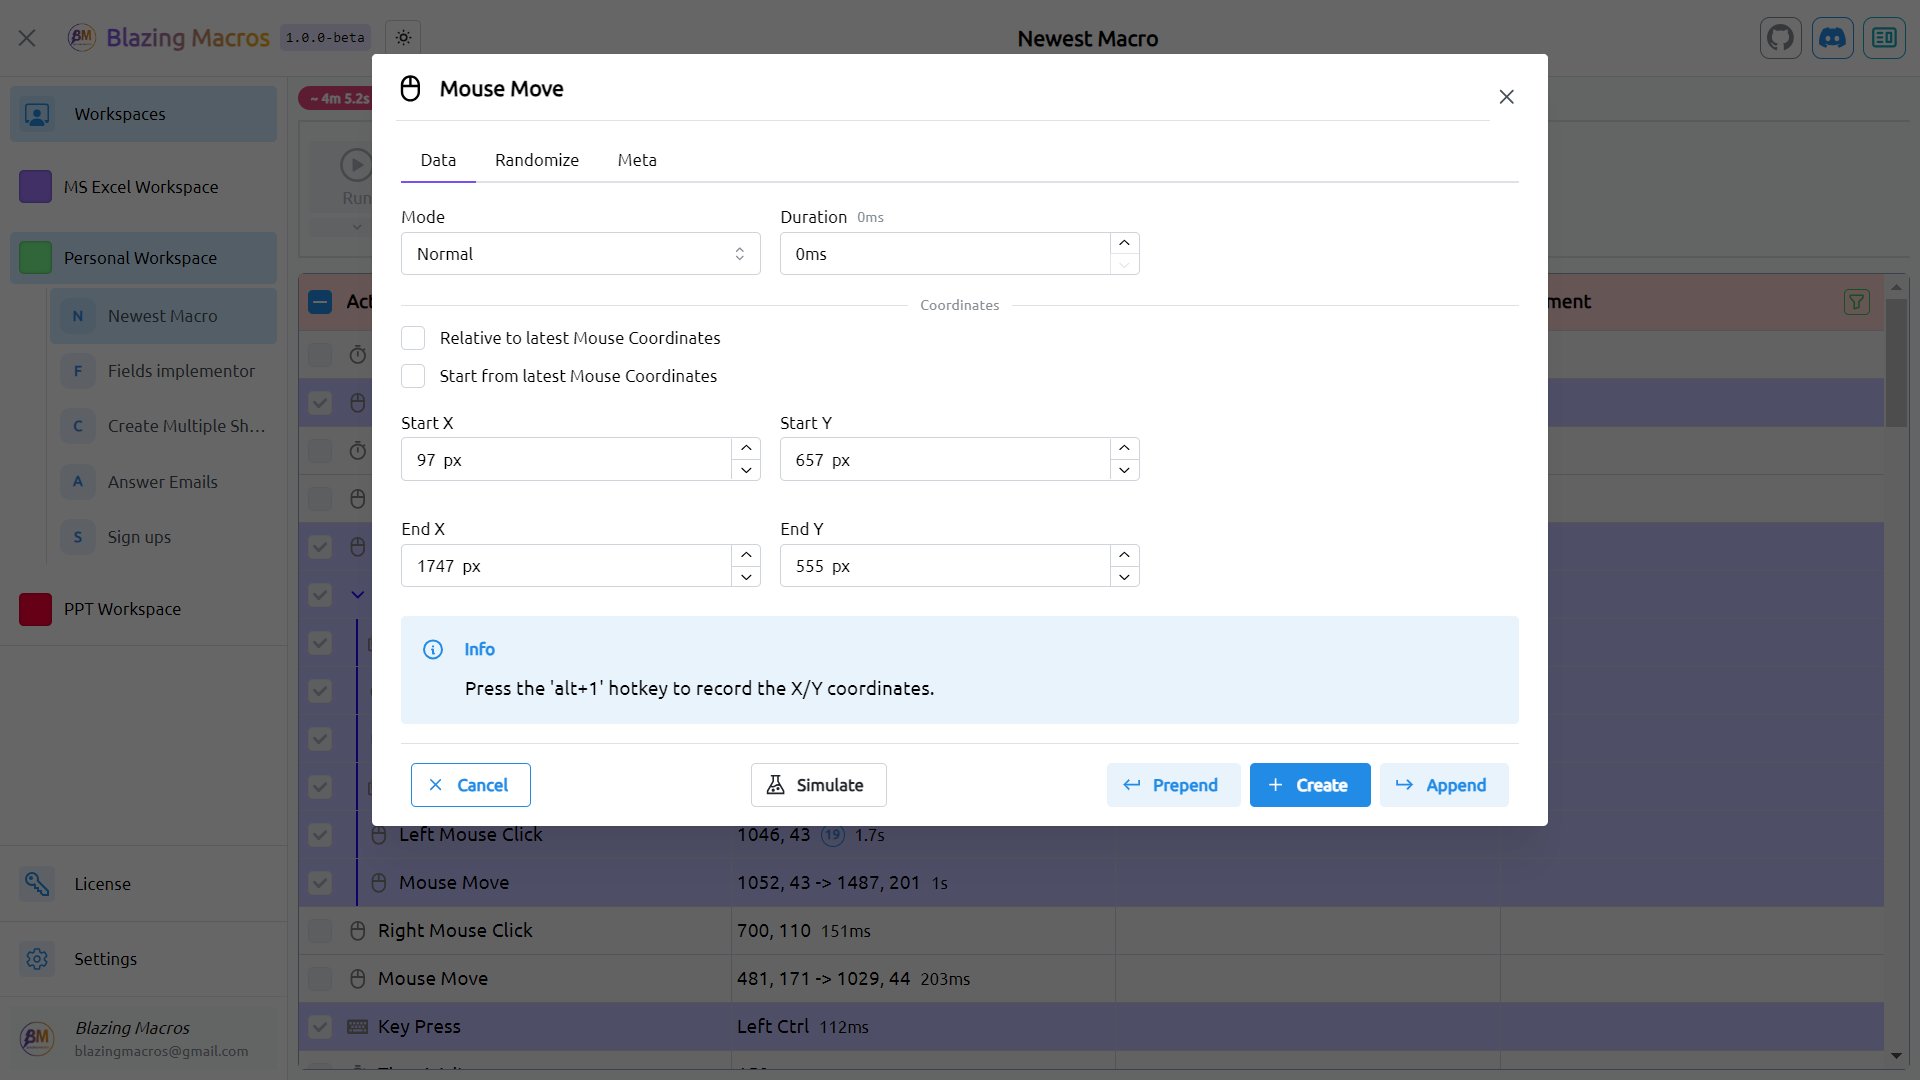Check Relative to latest Mouse Coordinates
This screenshot has height=1080, width=1920.
click(x=413, y=338)
